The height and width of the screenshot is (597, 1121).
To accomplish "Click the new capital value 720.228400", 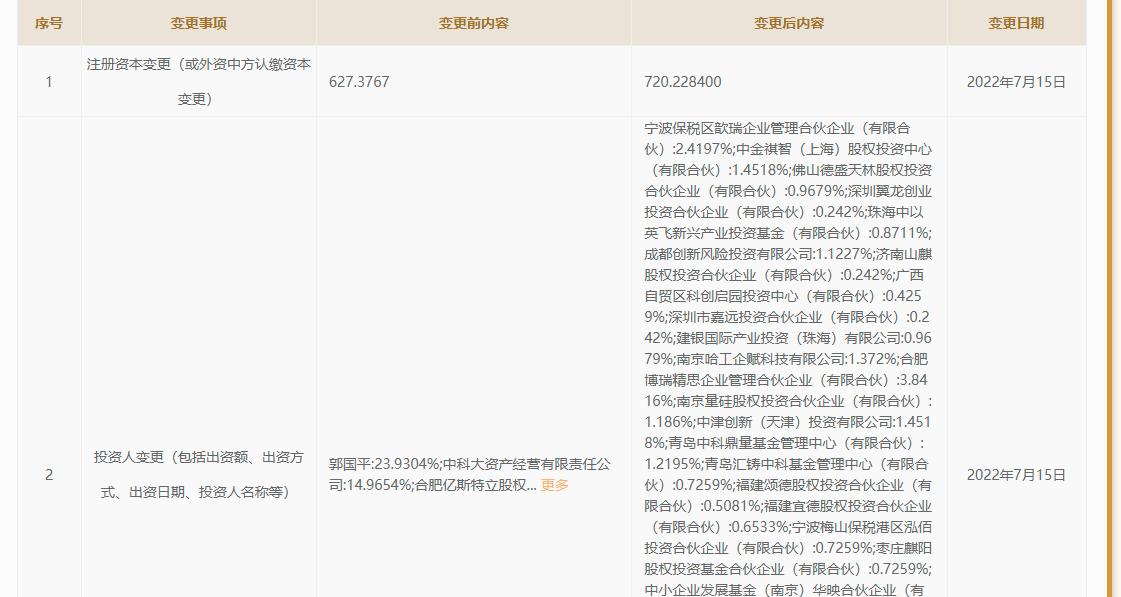I will tap(683, 82).
